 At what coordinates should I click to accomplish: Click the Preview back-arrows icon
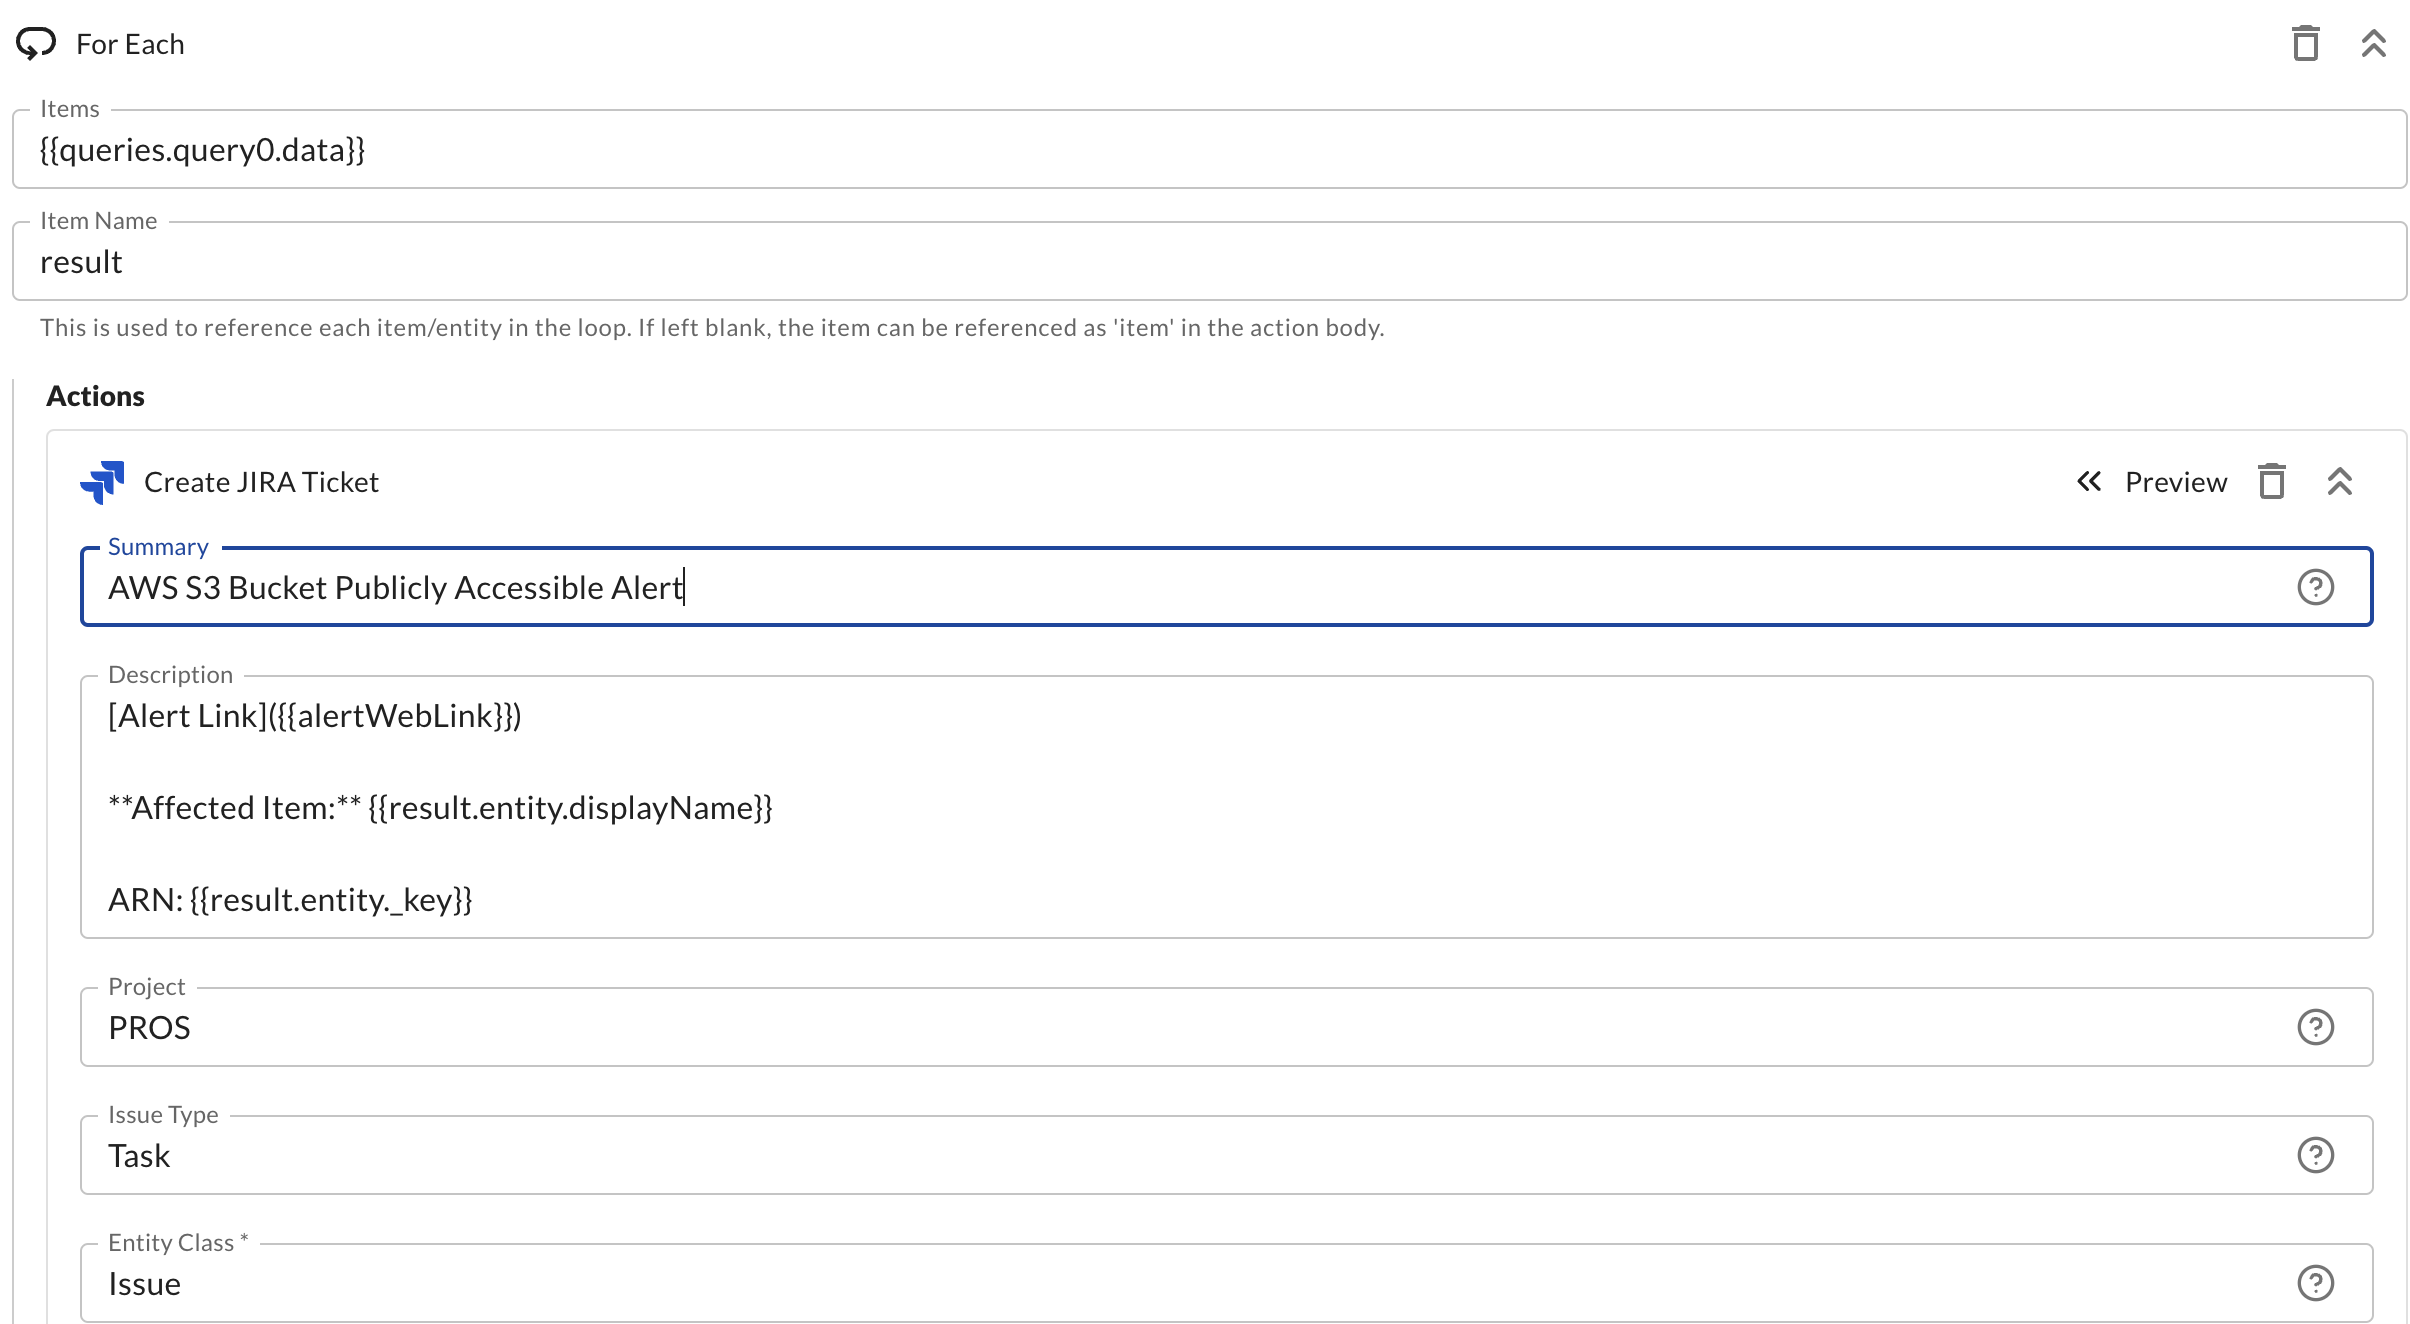(x=2090, y=481)
